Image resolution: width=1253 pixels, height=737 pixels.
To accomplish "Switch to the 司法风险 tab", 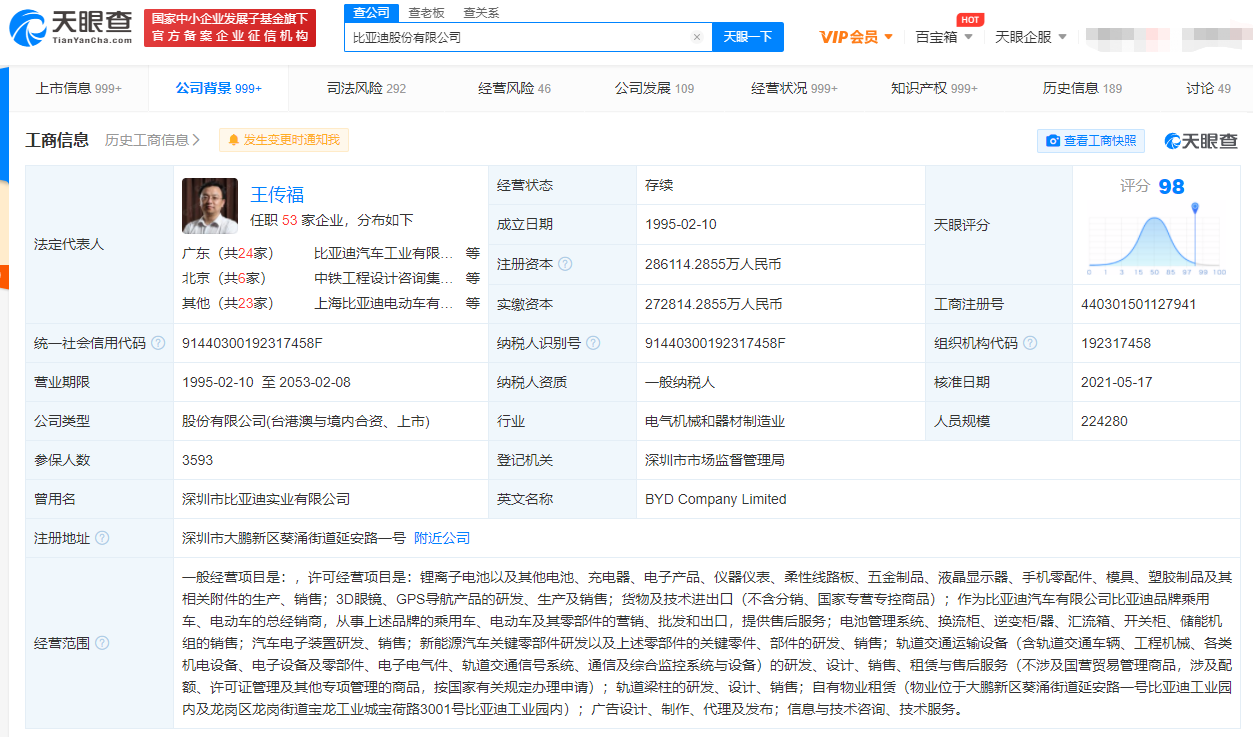I will pos(366,88).
